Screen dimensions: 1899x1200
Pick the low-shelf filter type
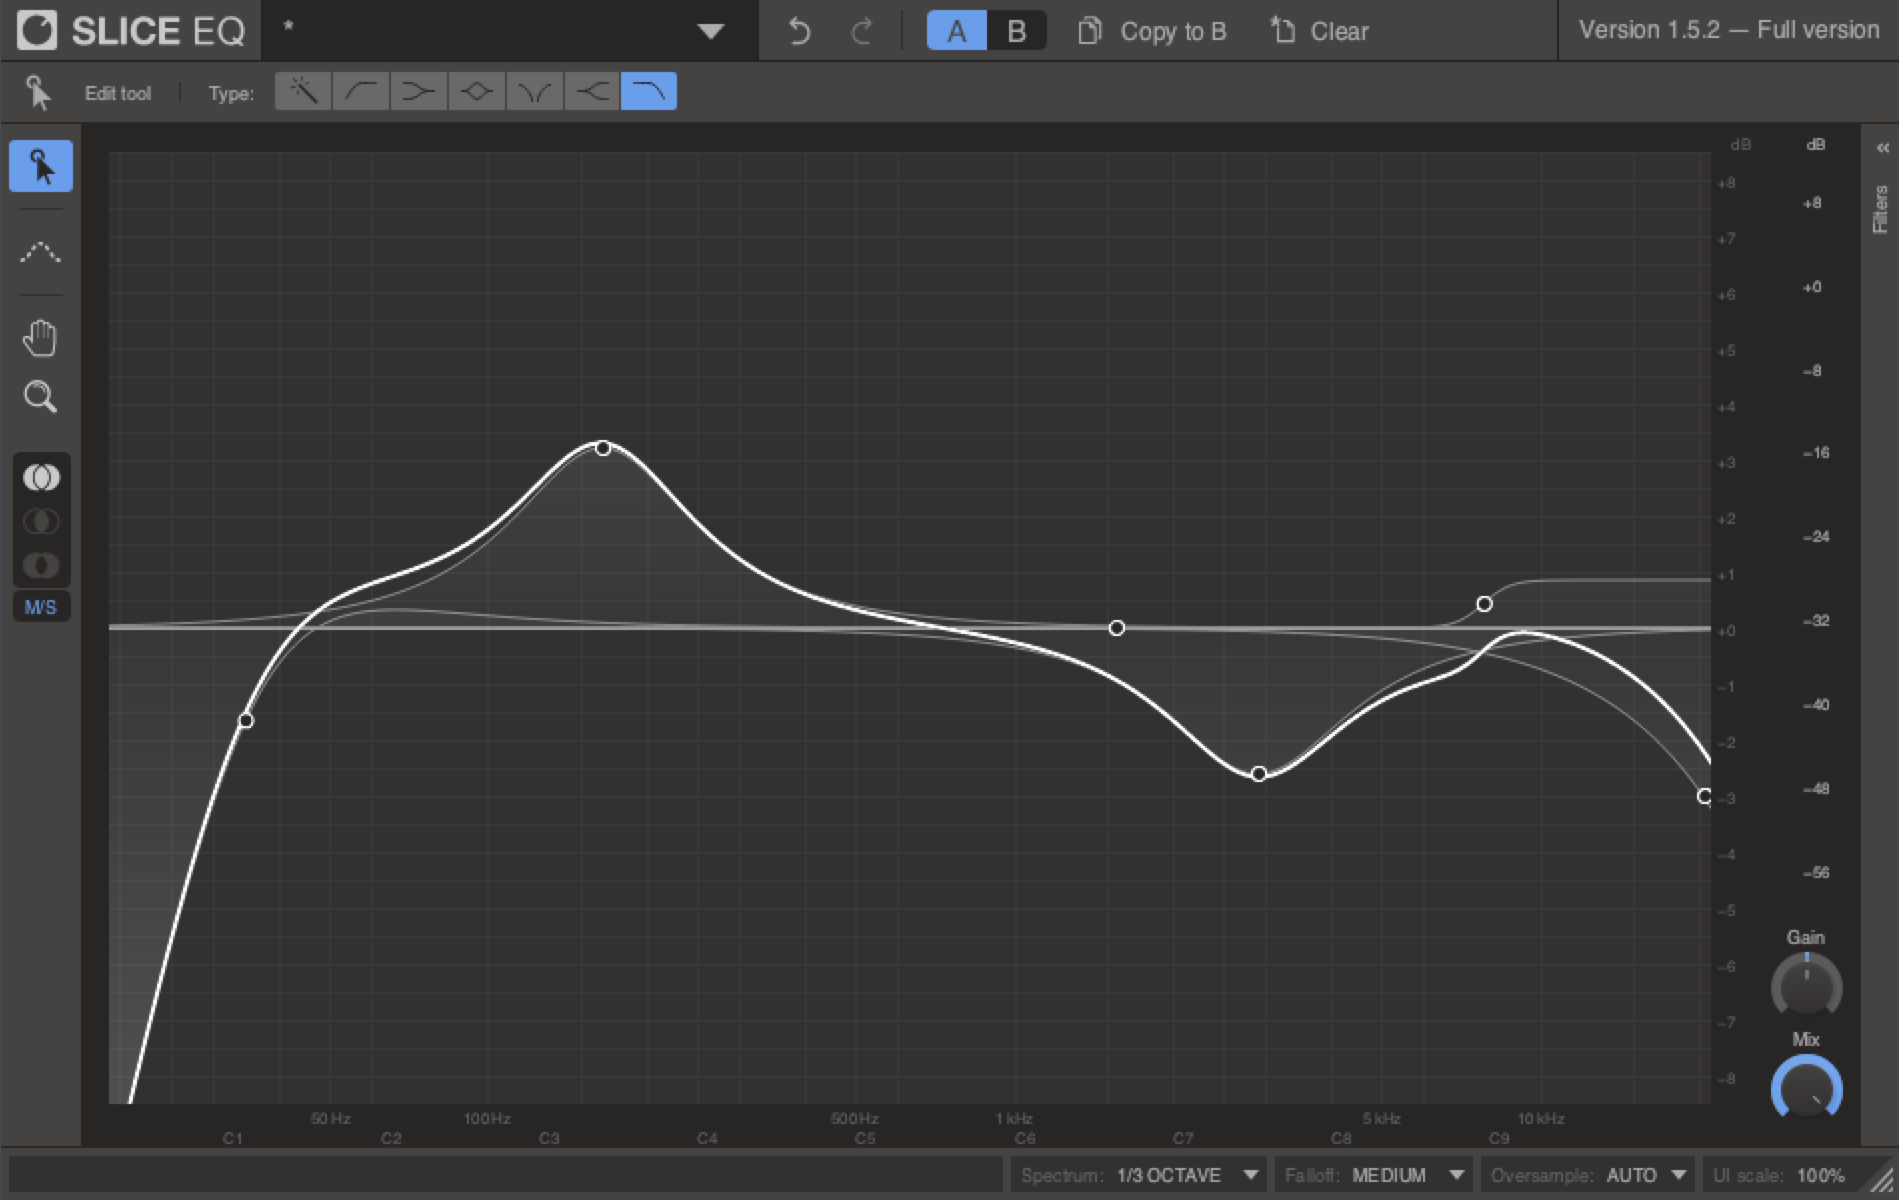click(x=418, y=92)
